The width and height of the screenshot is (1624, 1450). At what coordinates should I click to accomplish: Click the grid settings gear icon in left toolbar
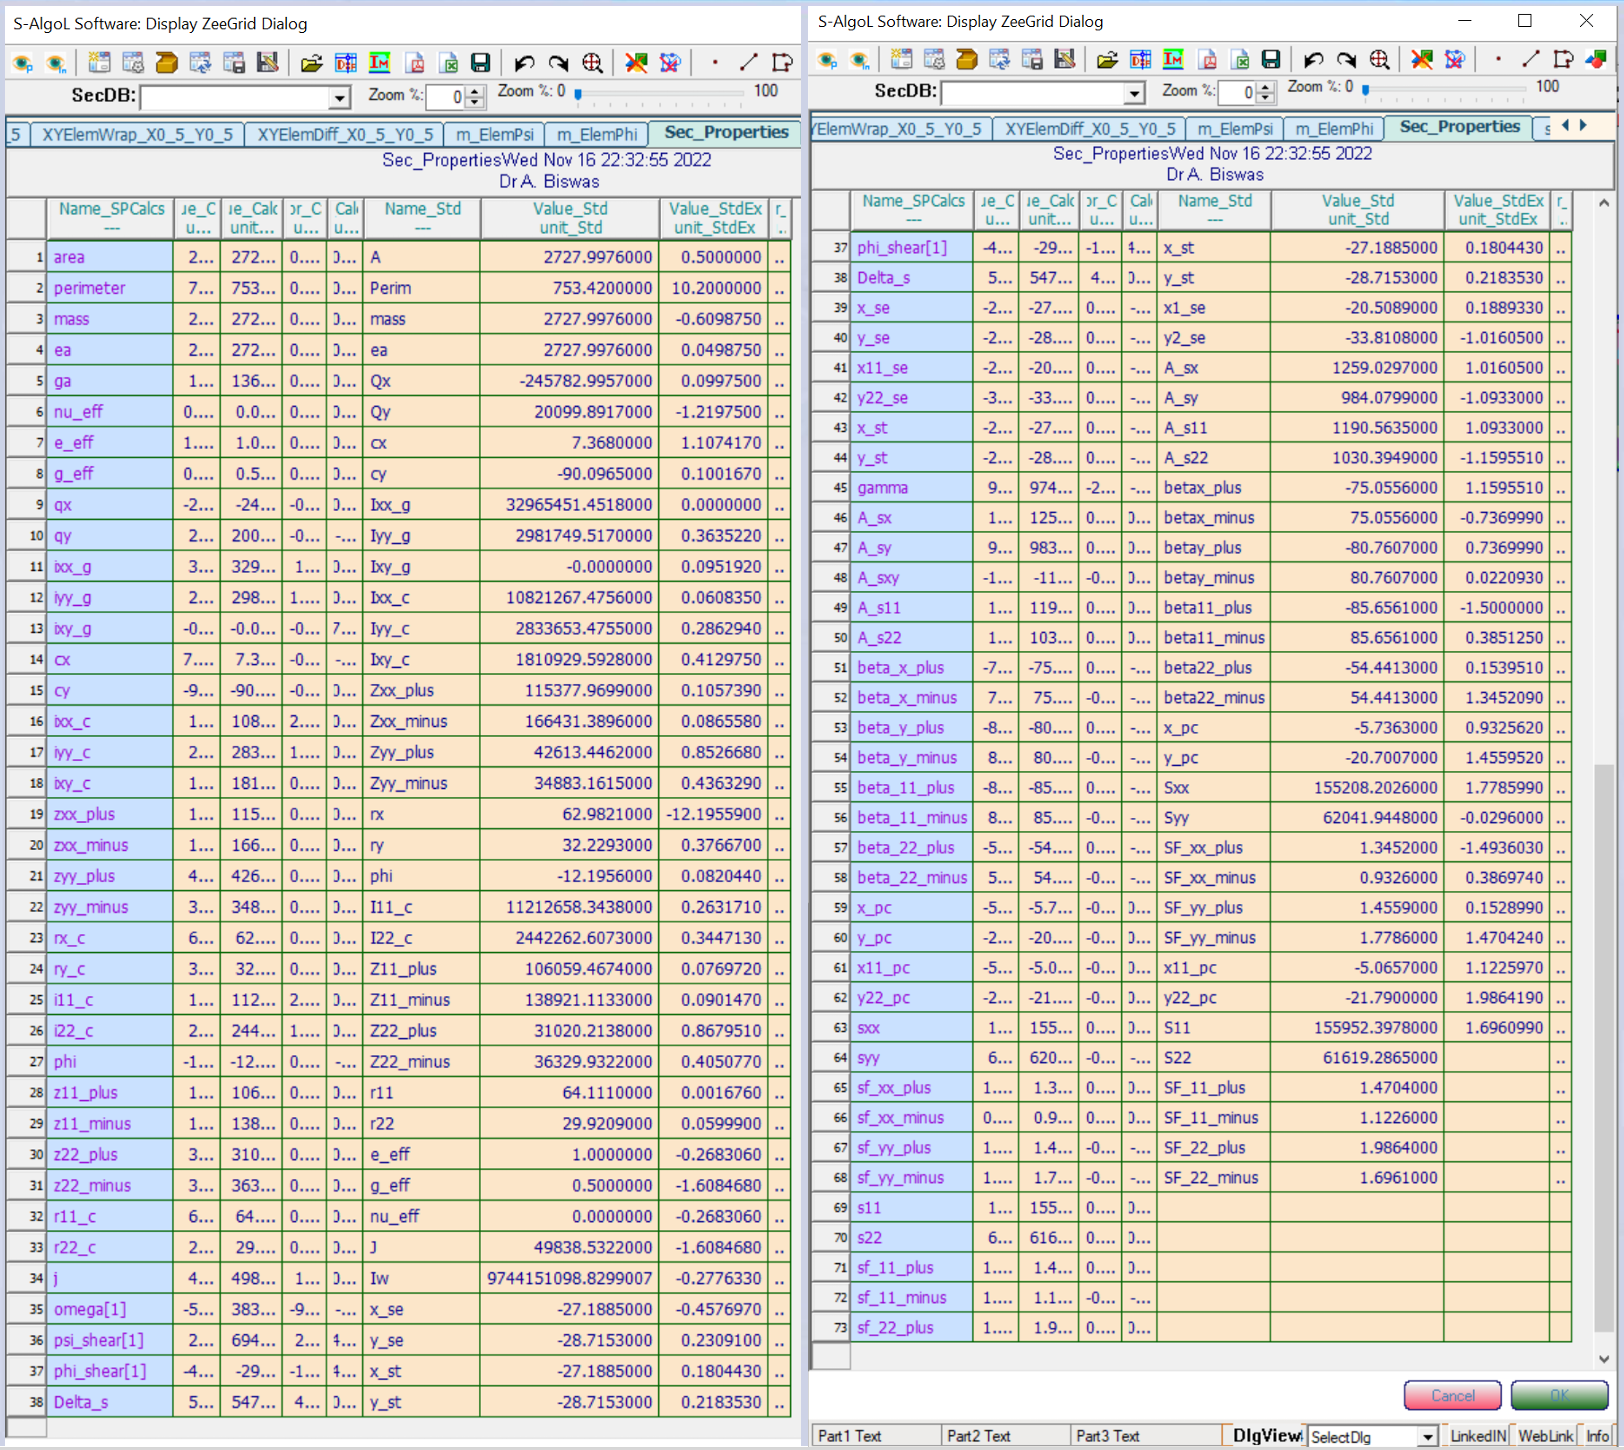(x=133, y=63)
